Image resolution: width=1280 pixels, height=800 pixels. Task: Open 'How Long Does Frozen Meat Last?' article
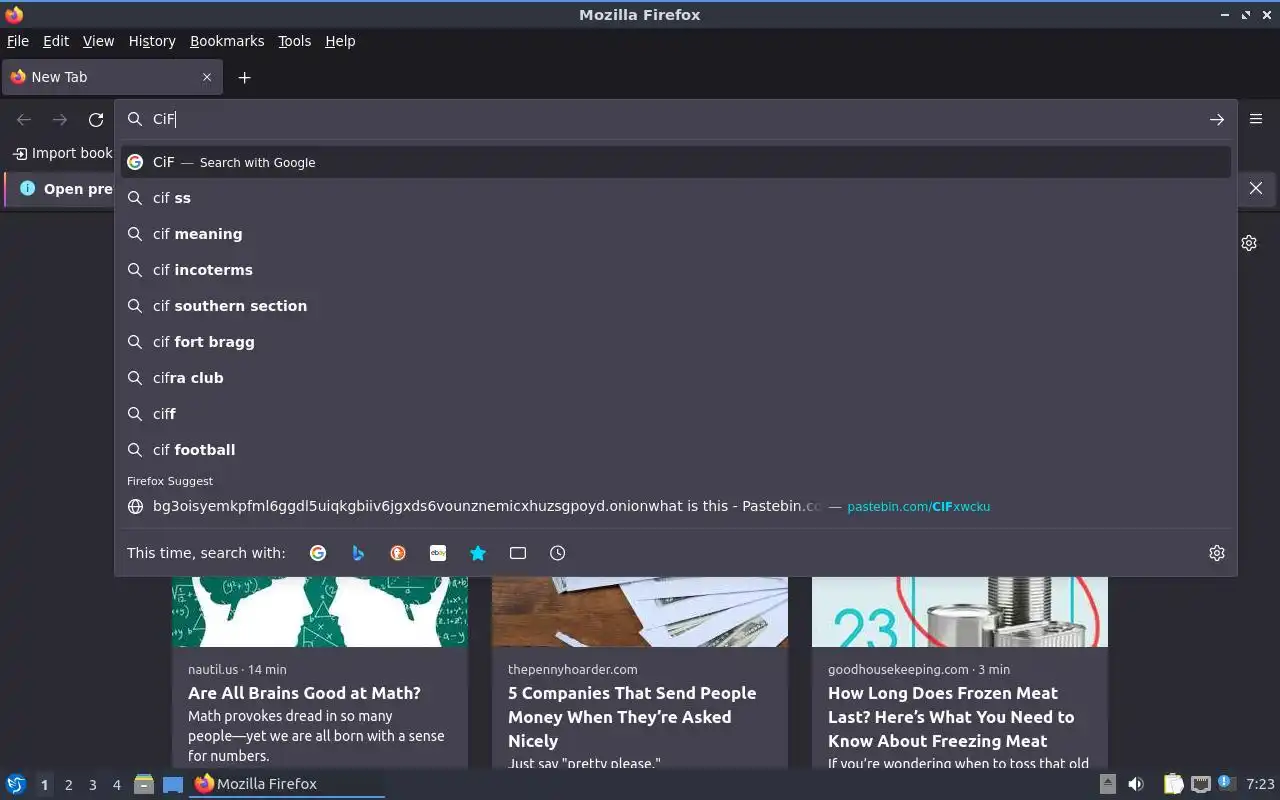click(x=951, y=717)
